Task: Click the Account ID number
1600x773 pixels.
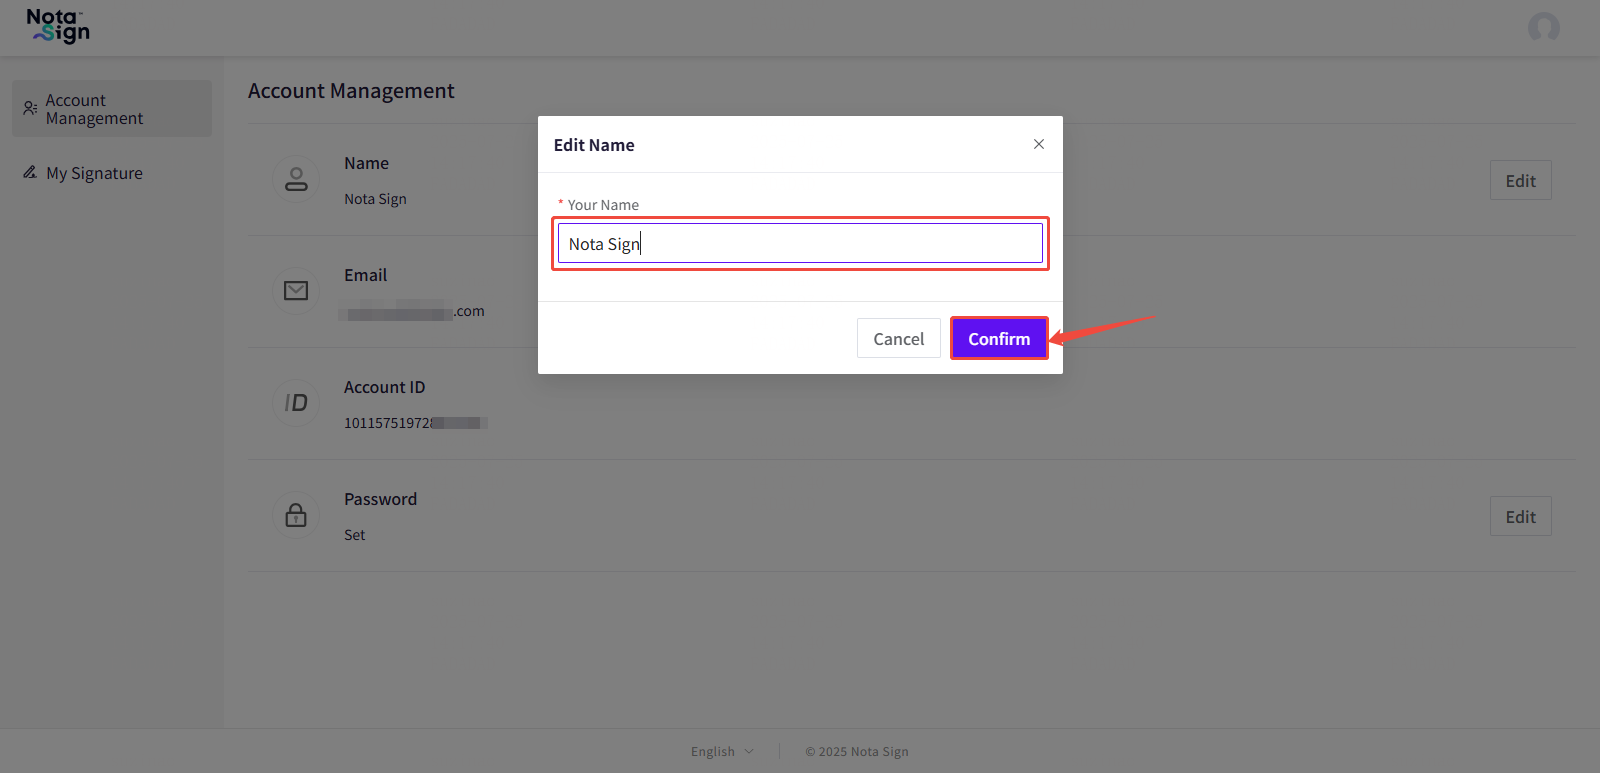Action: 414,423
